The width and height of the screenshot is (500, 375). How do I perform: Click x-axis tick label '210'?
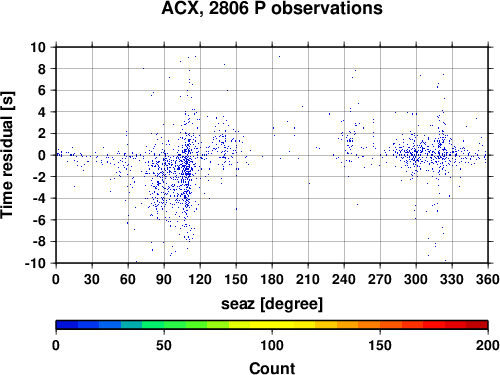[308, 279]
